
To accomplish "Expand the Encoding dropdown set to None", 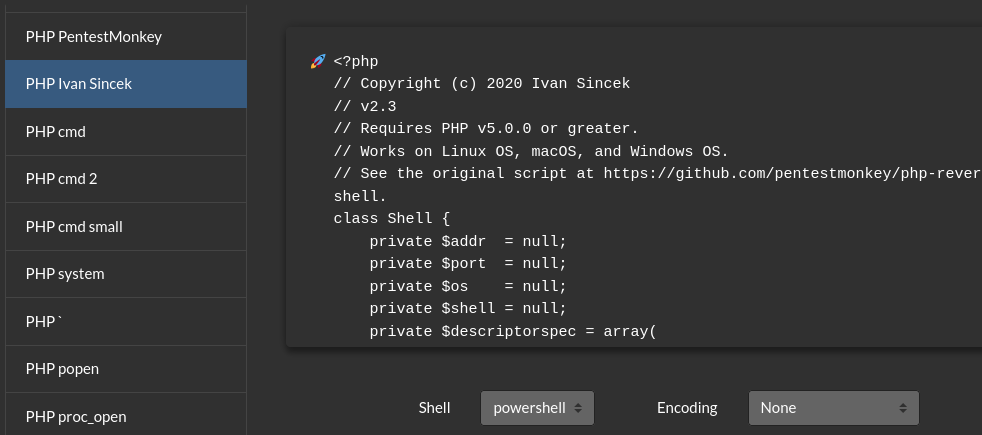I will point(834,408).
